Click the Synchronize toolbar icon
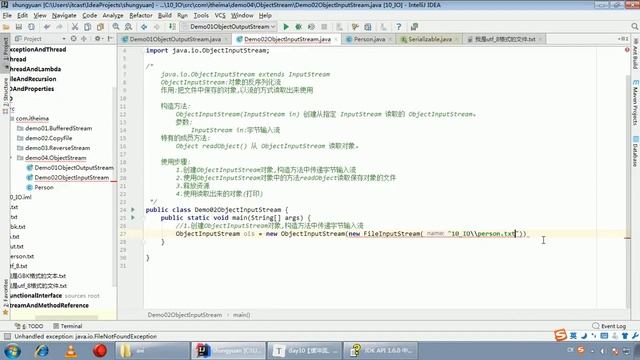Screen dimensions: 640x360 tap(31, 27)
